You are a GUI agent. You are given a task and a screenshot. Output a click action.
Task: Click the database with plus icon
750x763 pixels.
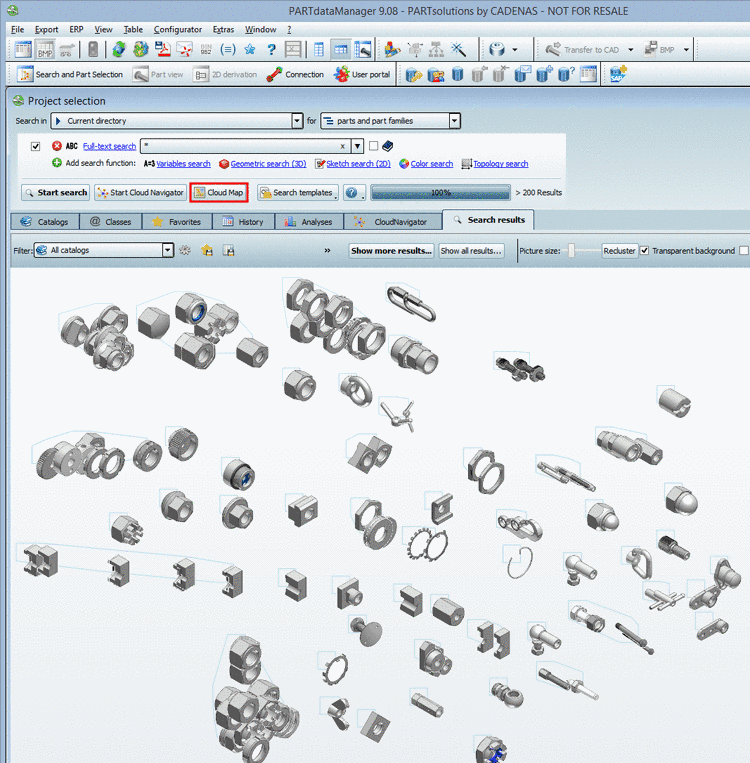pos(544,74)
